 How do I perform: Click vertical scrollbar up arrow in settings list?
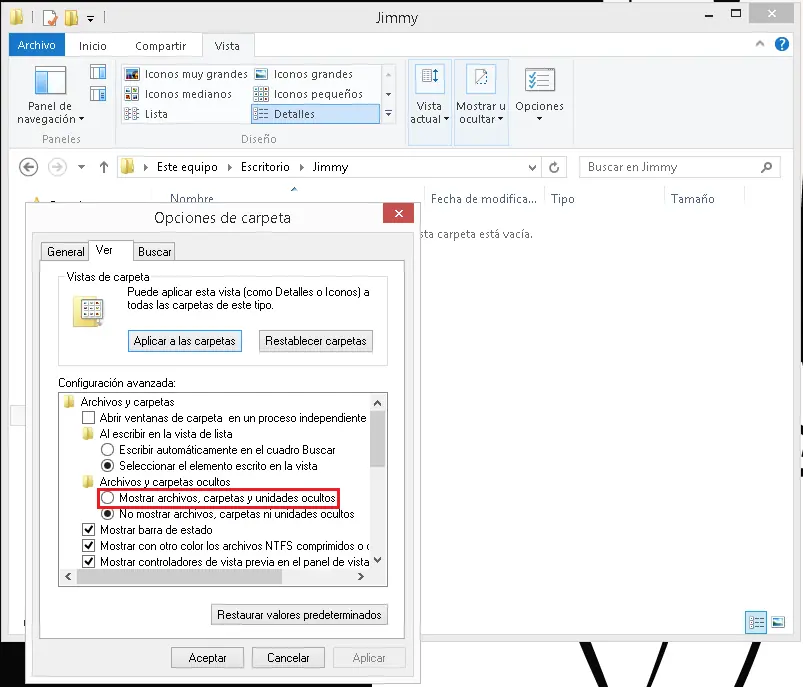(x=378, y=403)
